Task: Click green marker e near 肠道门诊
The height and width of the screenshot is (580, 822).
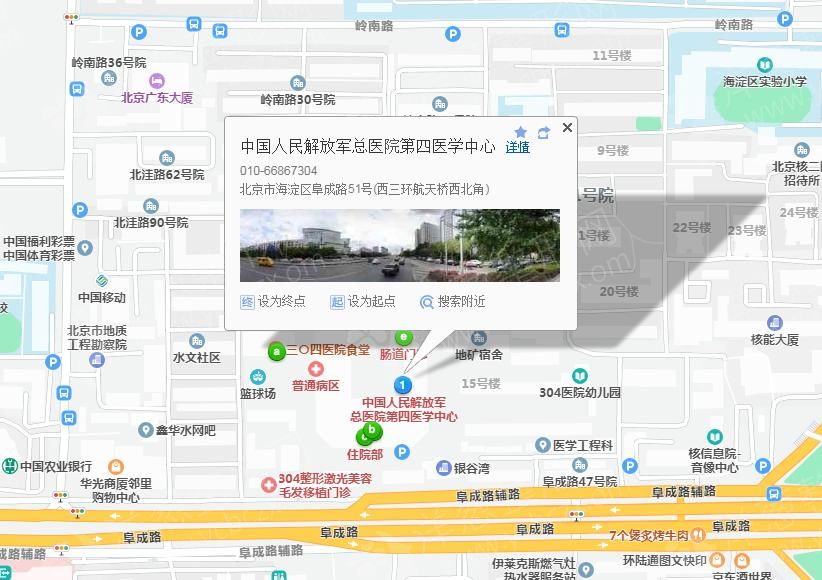Action: tap(403, 337)
